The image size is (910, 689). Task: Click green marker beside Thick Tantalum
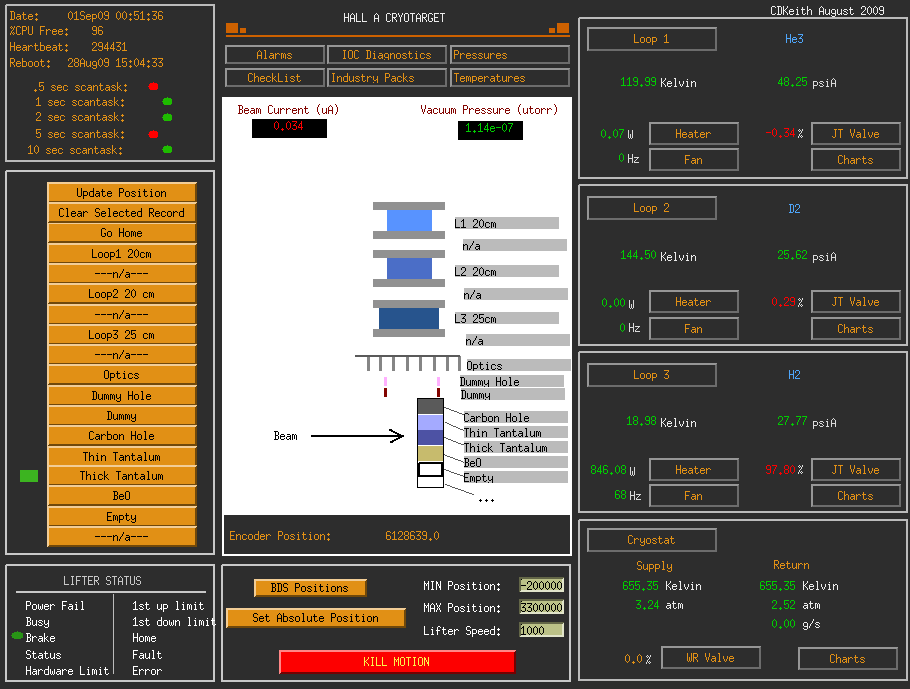pos(29,476)
